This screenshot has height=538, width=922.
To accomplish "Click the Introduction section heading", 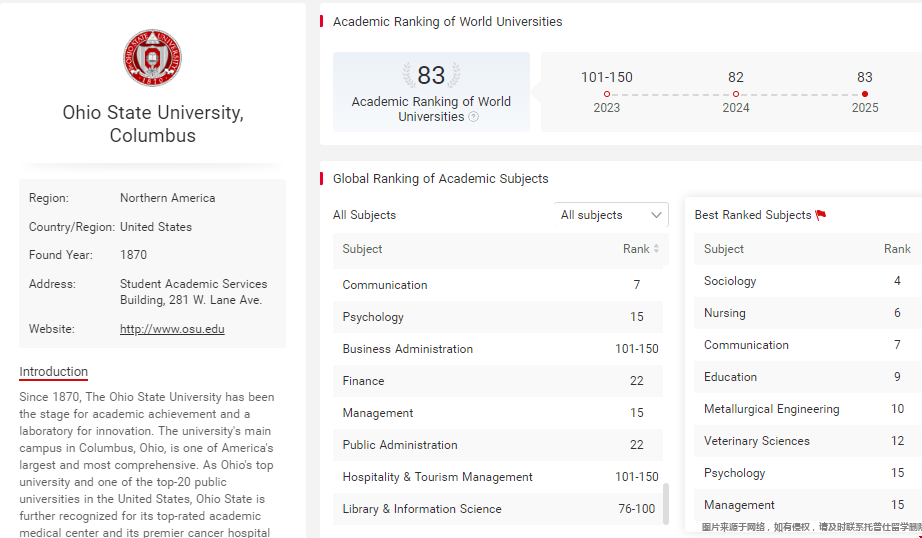I will coord(54,372).
